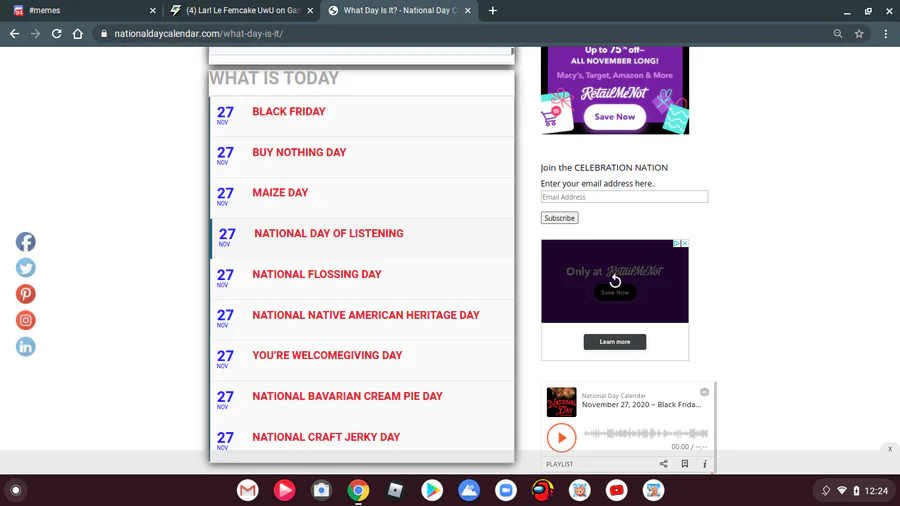The width and height of the screenshot is (900, 506).
Task: Open the Camera app on the shelf
Action: tap(321, 491)
